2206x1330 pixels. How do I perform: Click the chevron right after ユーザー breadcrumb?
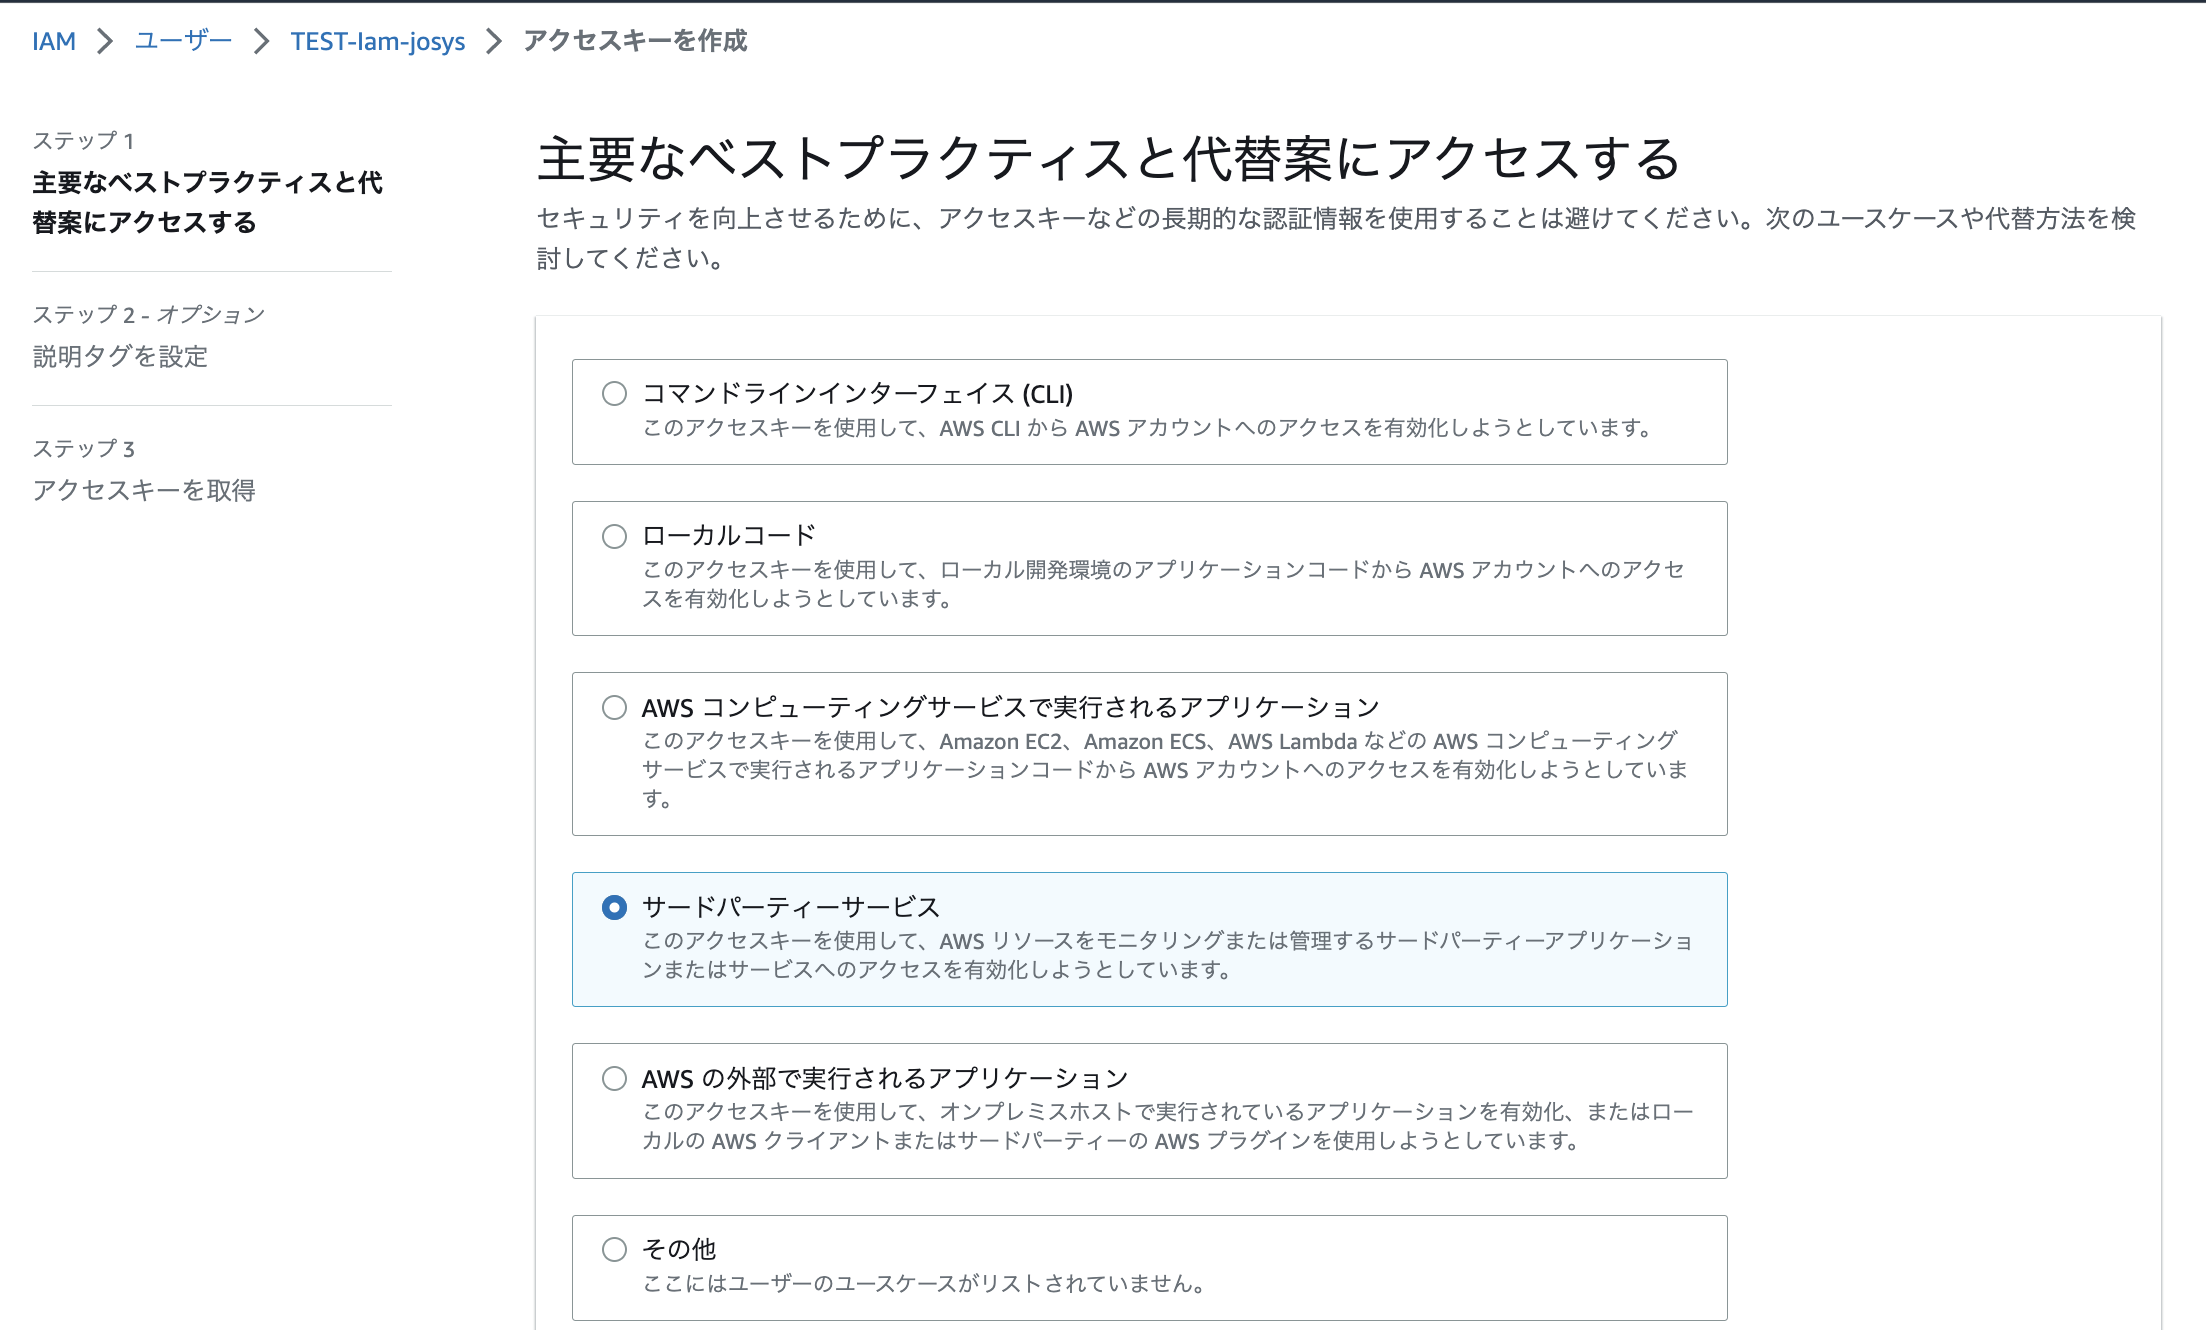click(261, 41)
